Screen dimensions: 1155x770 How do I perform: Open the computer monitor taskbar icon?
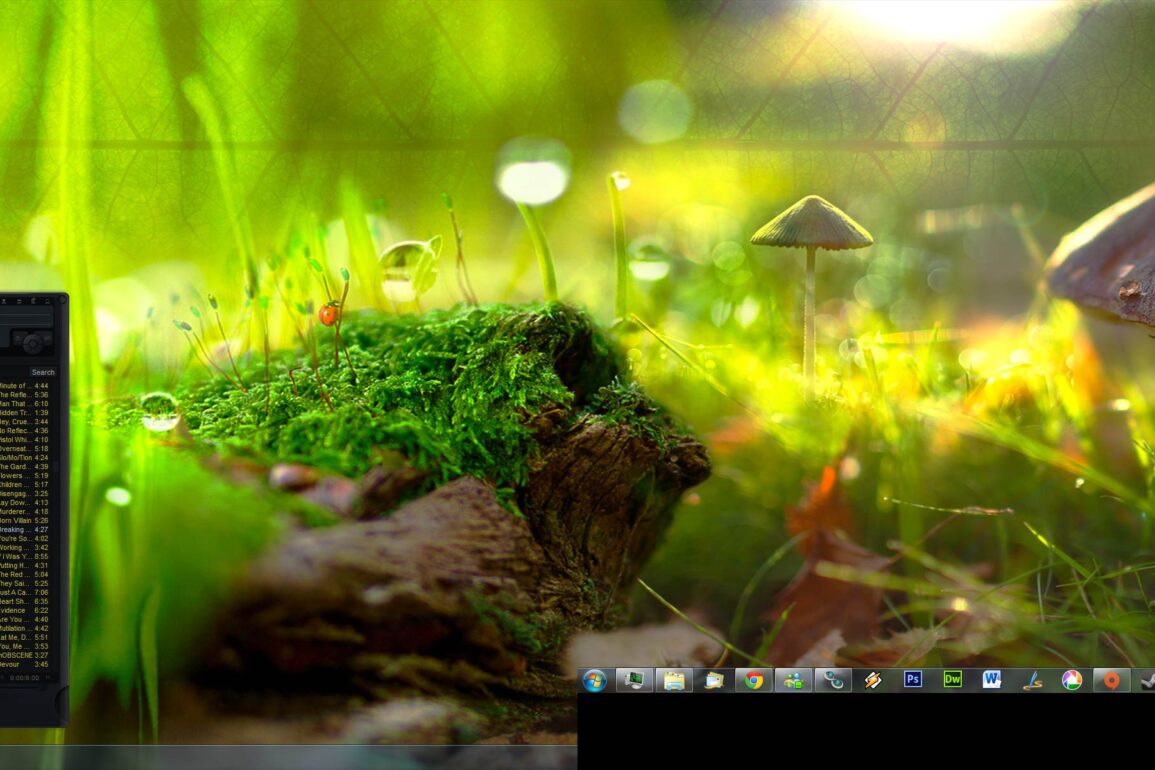(x=634, y=680)
